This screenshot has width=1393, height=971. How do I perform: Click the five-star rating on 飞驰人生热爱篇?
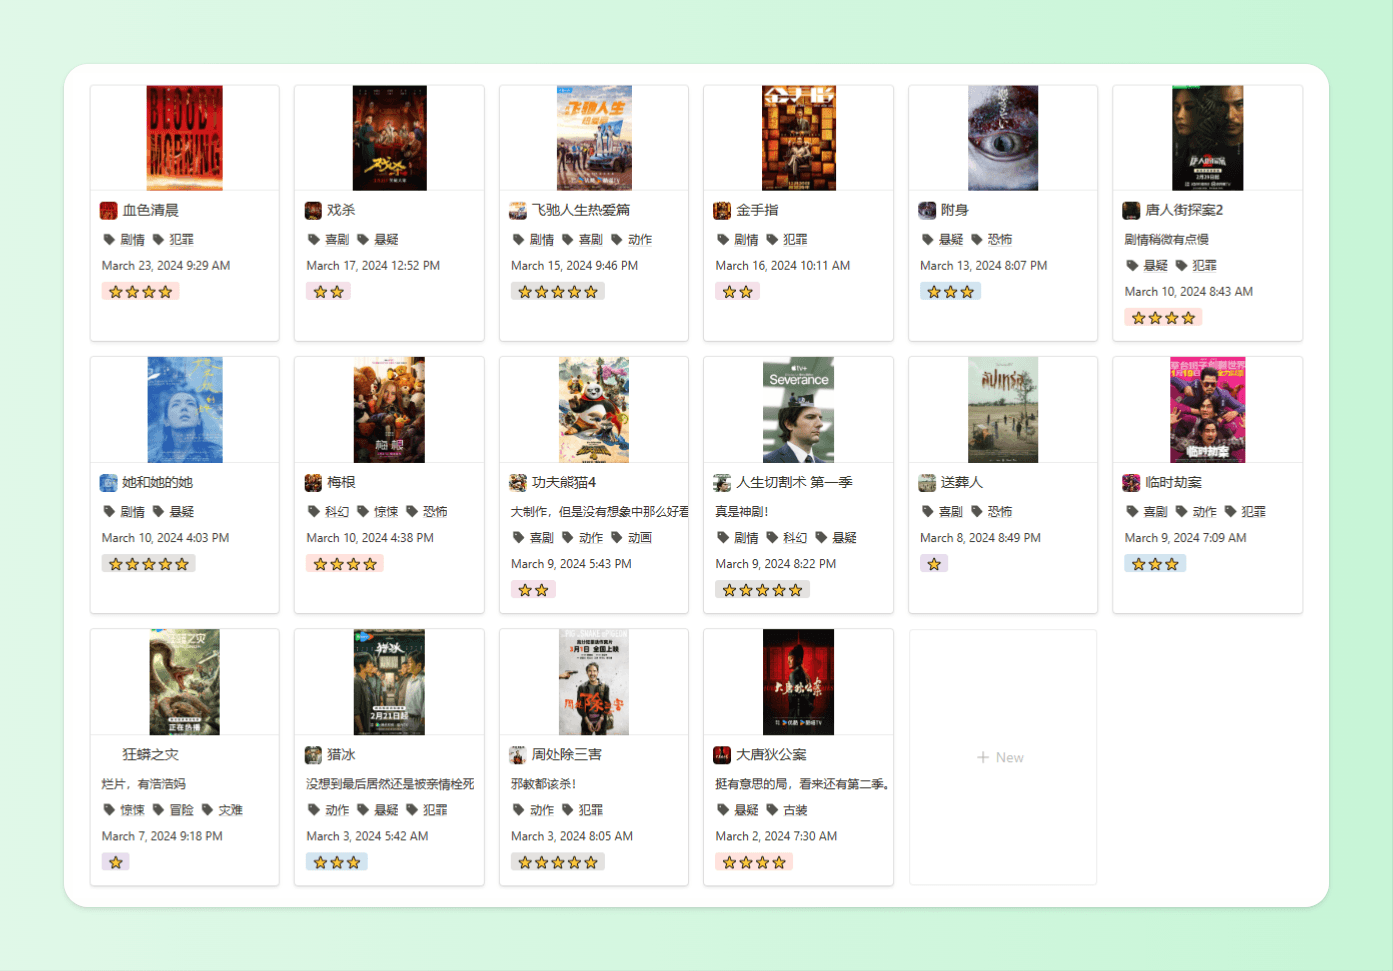[558, 292]
